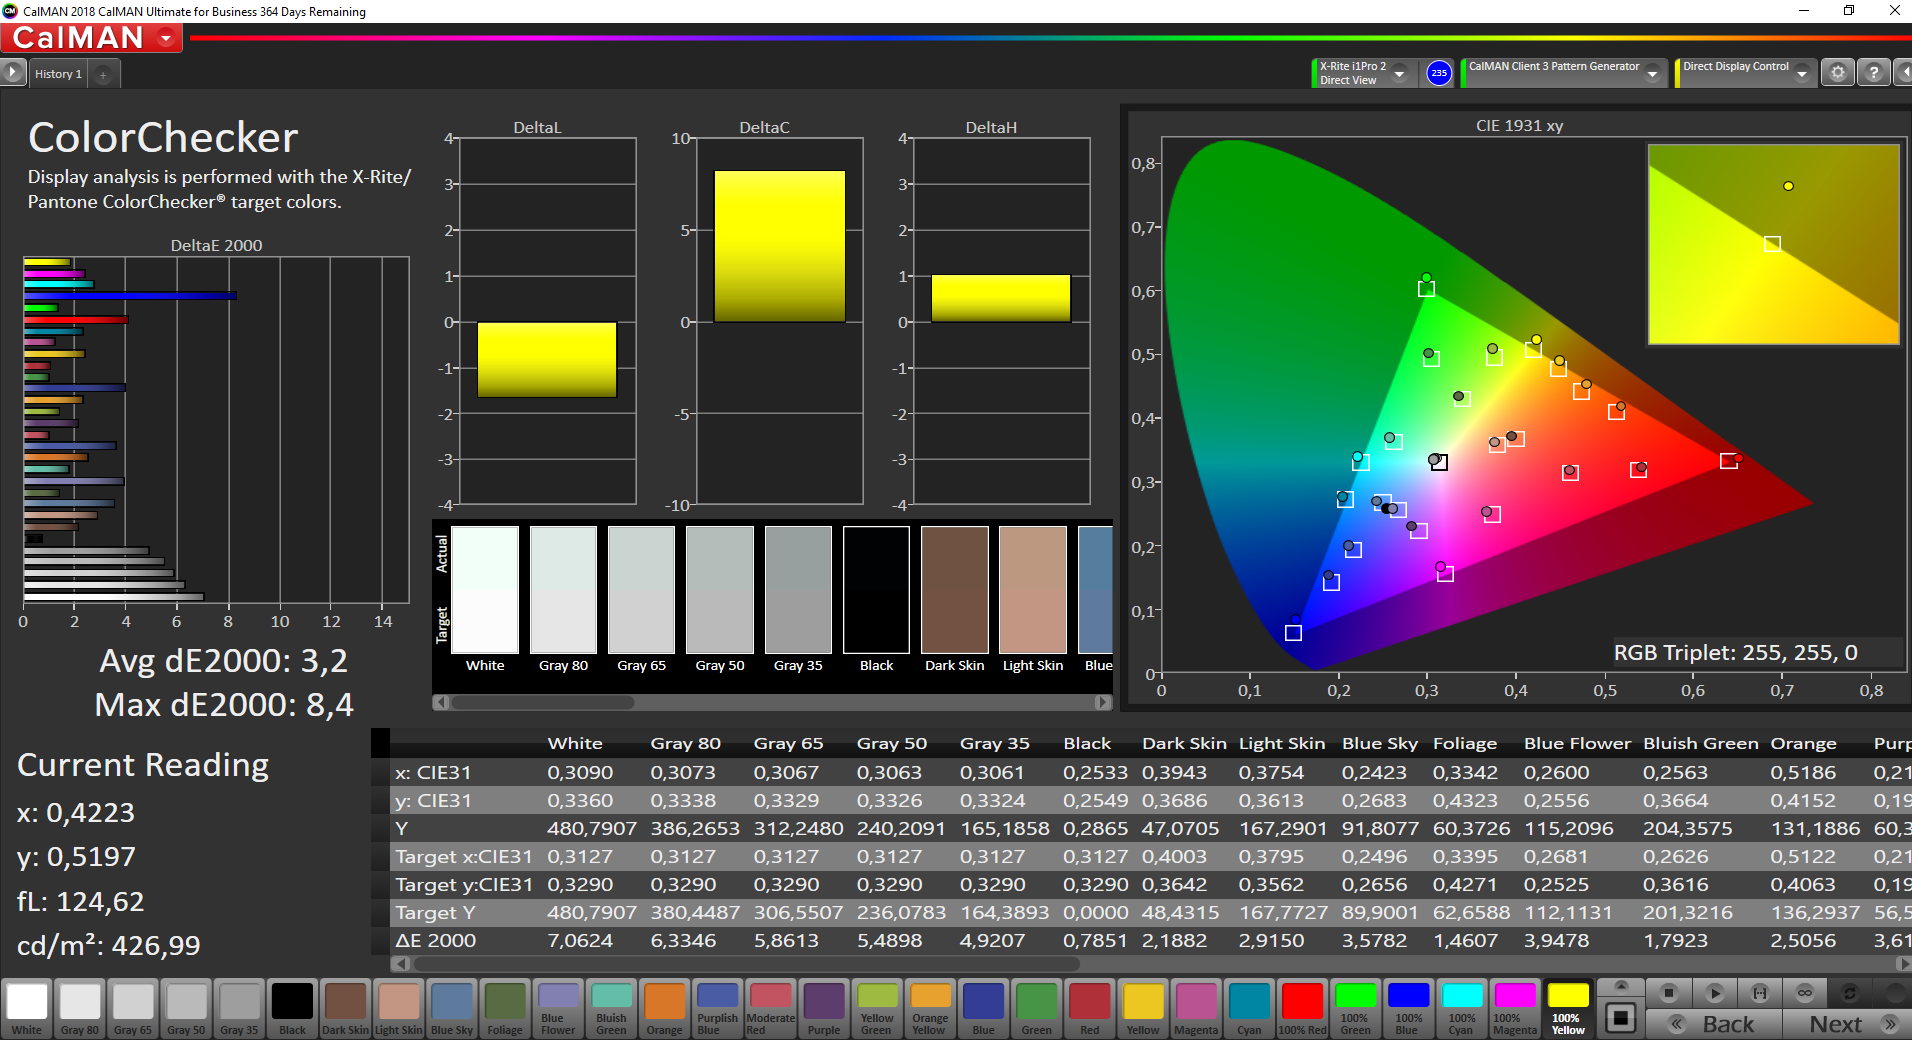Advance to the next page with Next
This screenshot has height=1040, width=1912.
(x=1846, y=1024)
